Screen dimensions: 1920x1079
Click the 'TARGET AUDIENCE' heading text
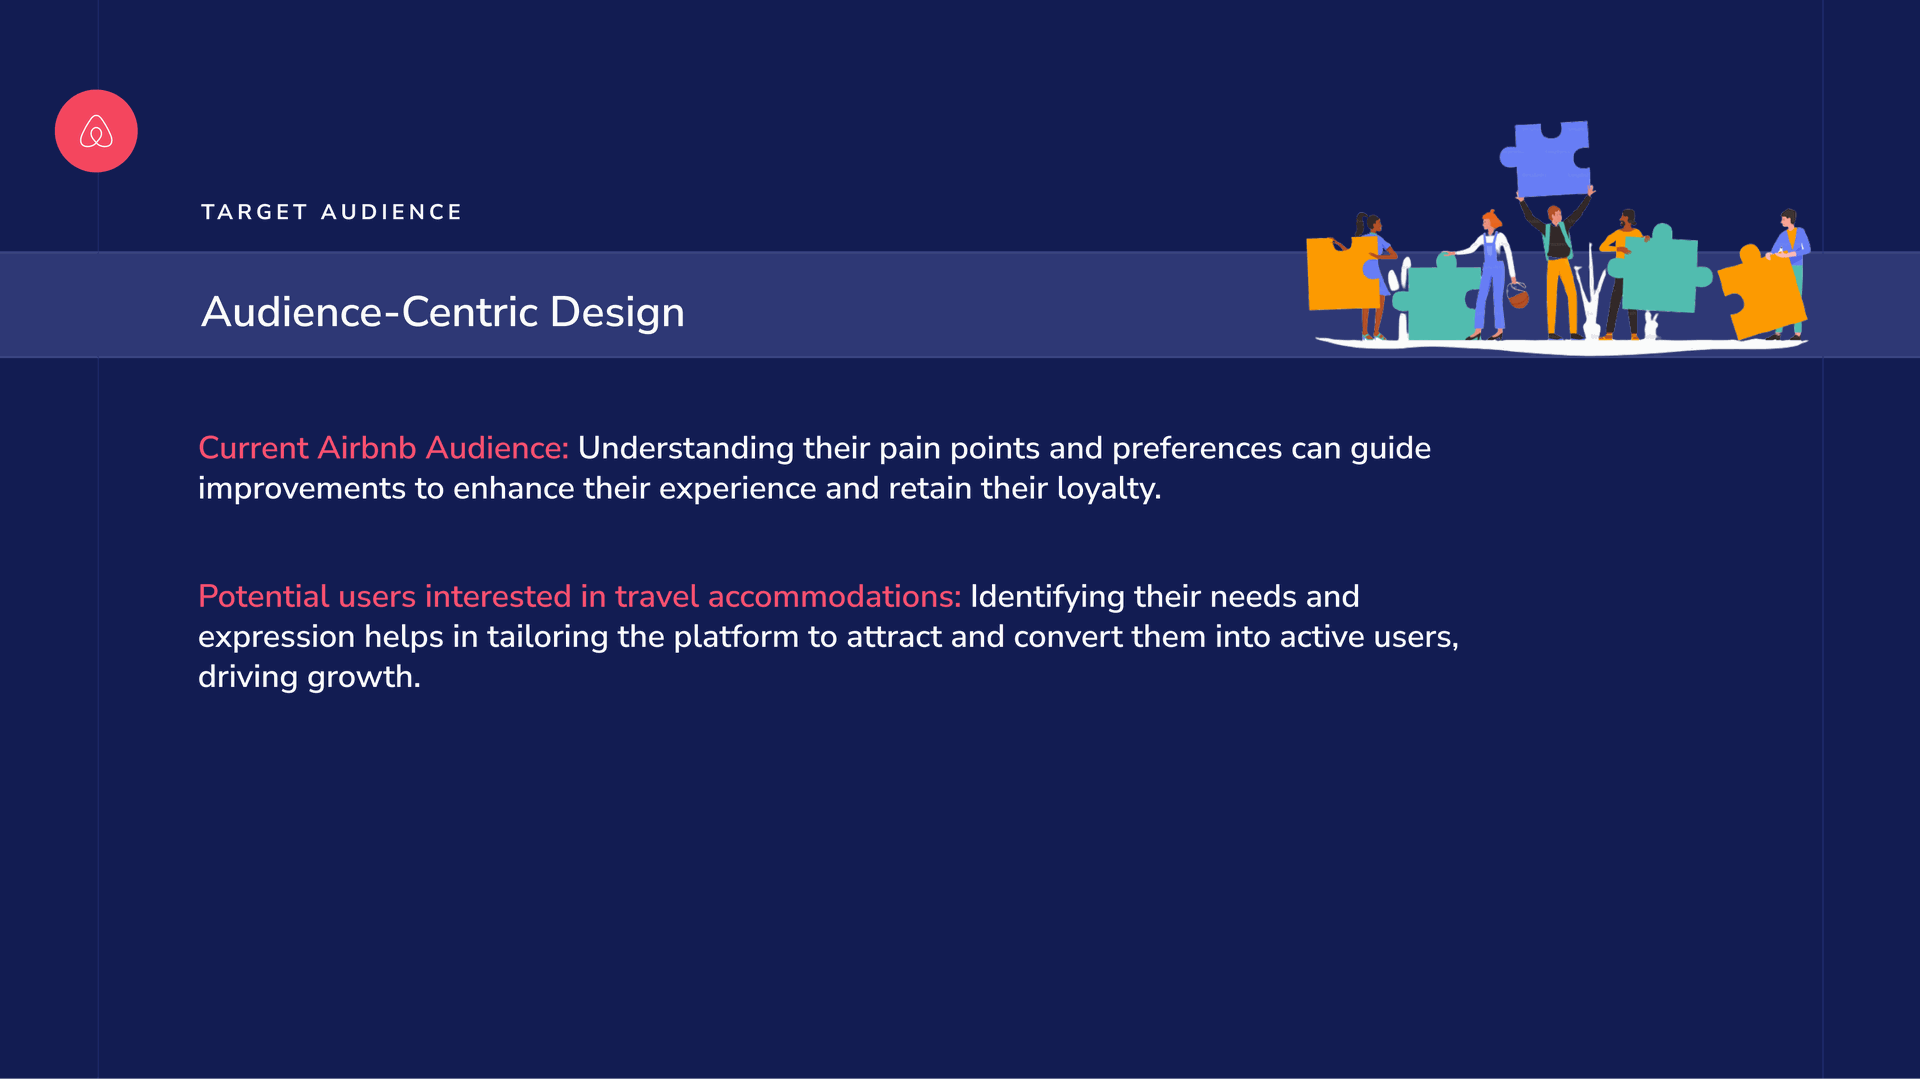point(331,212)
